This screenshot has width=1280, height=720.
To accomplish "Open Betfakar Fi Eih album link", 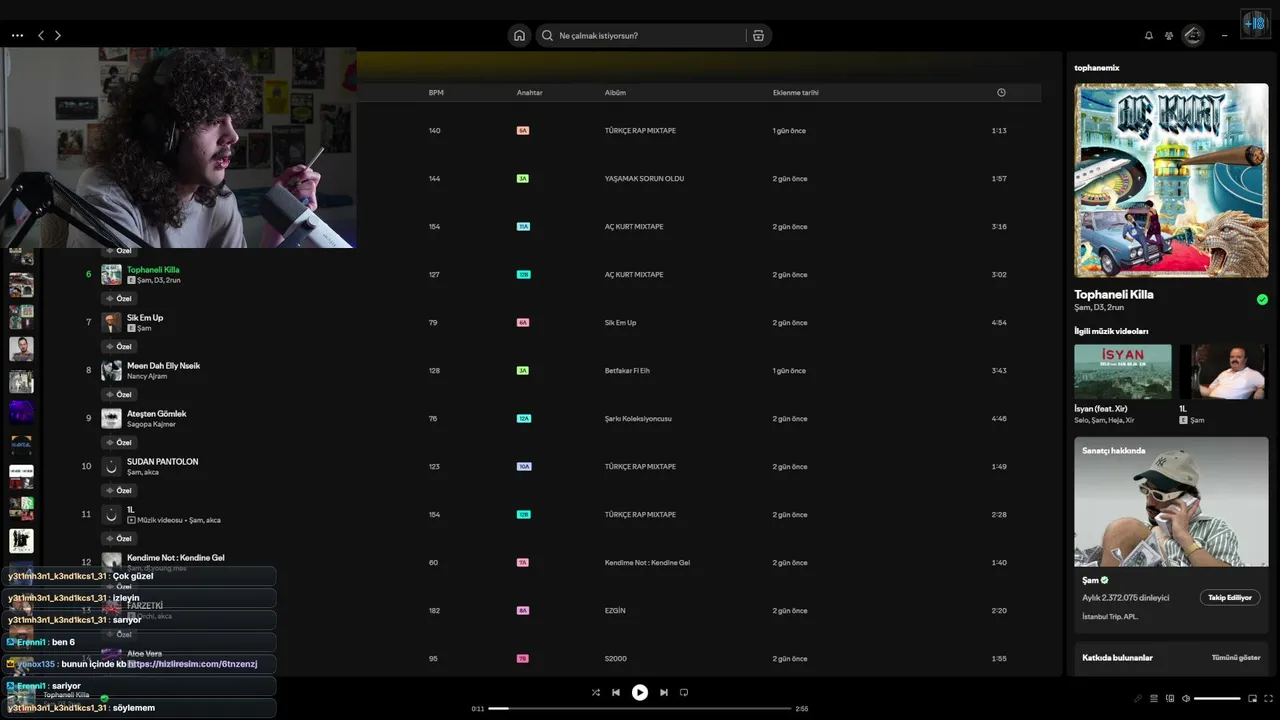I will (627, 371).
